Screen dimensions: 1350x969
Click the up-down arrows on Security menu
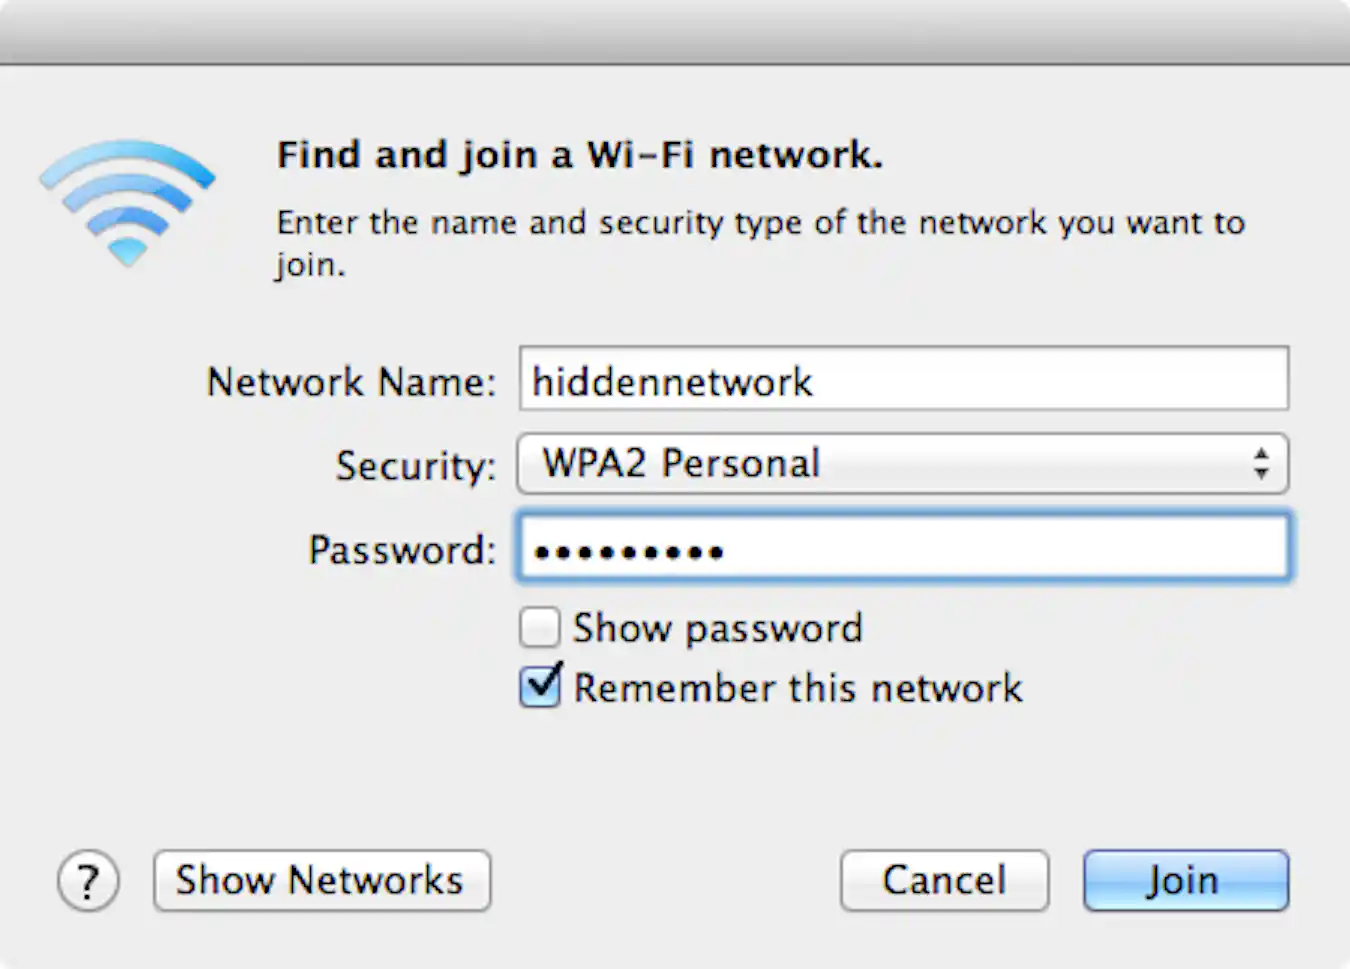[1260, 463]
